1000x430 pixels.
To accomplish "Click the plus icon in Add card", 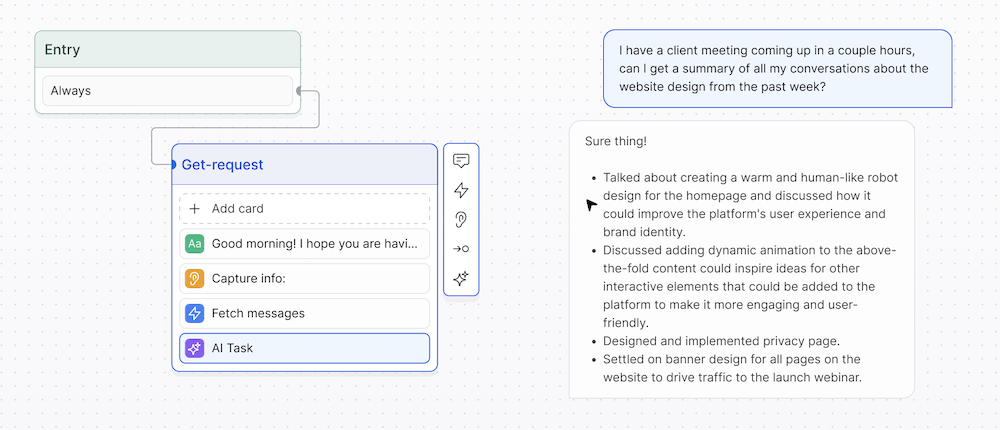I will (x=195, y=208).
